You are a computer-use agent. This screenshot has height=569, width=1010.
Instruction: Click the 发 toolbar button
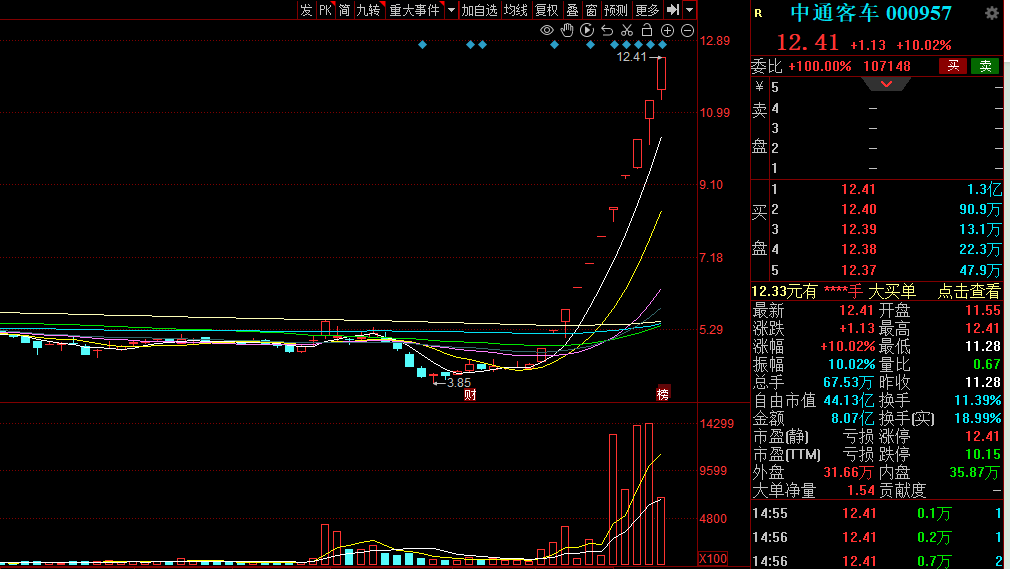(x=306, y=10)
